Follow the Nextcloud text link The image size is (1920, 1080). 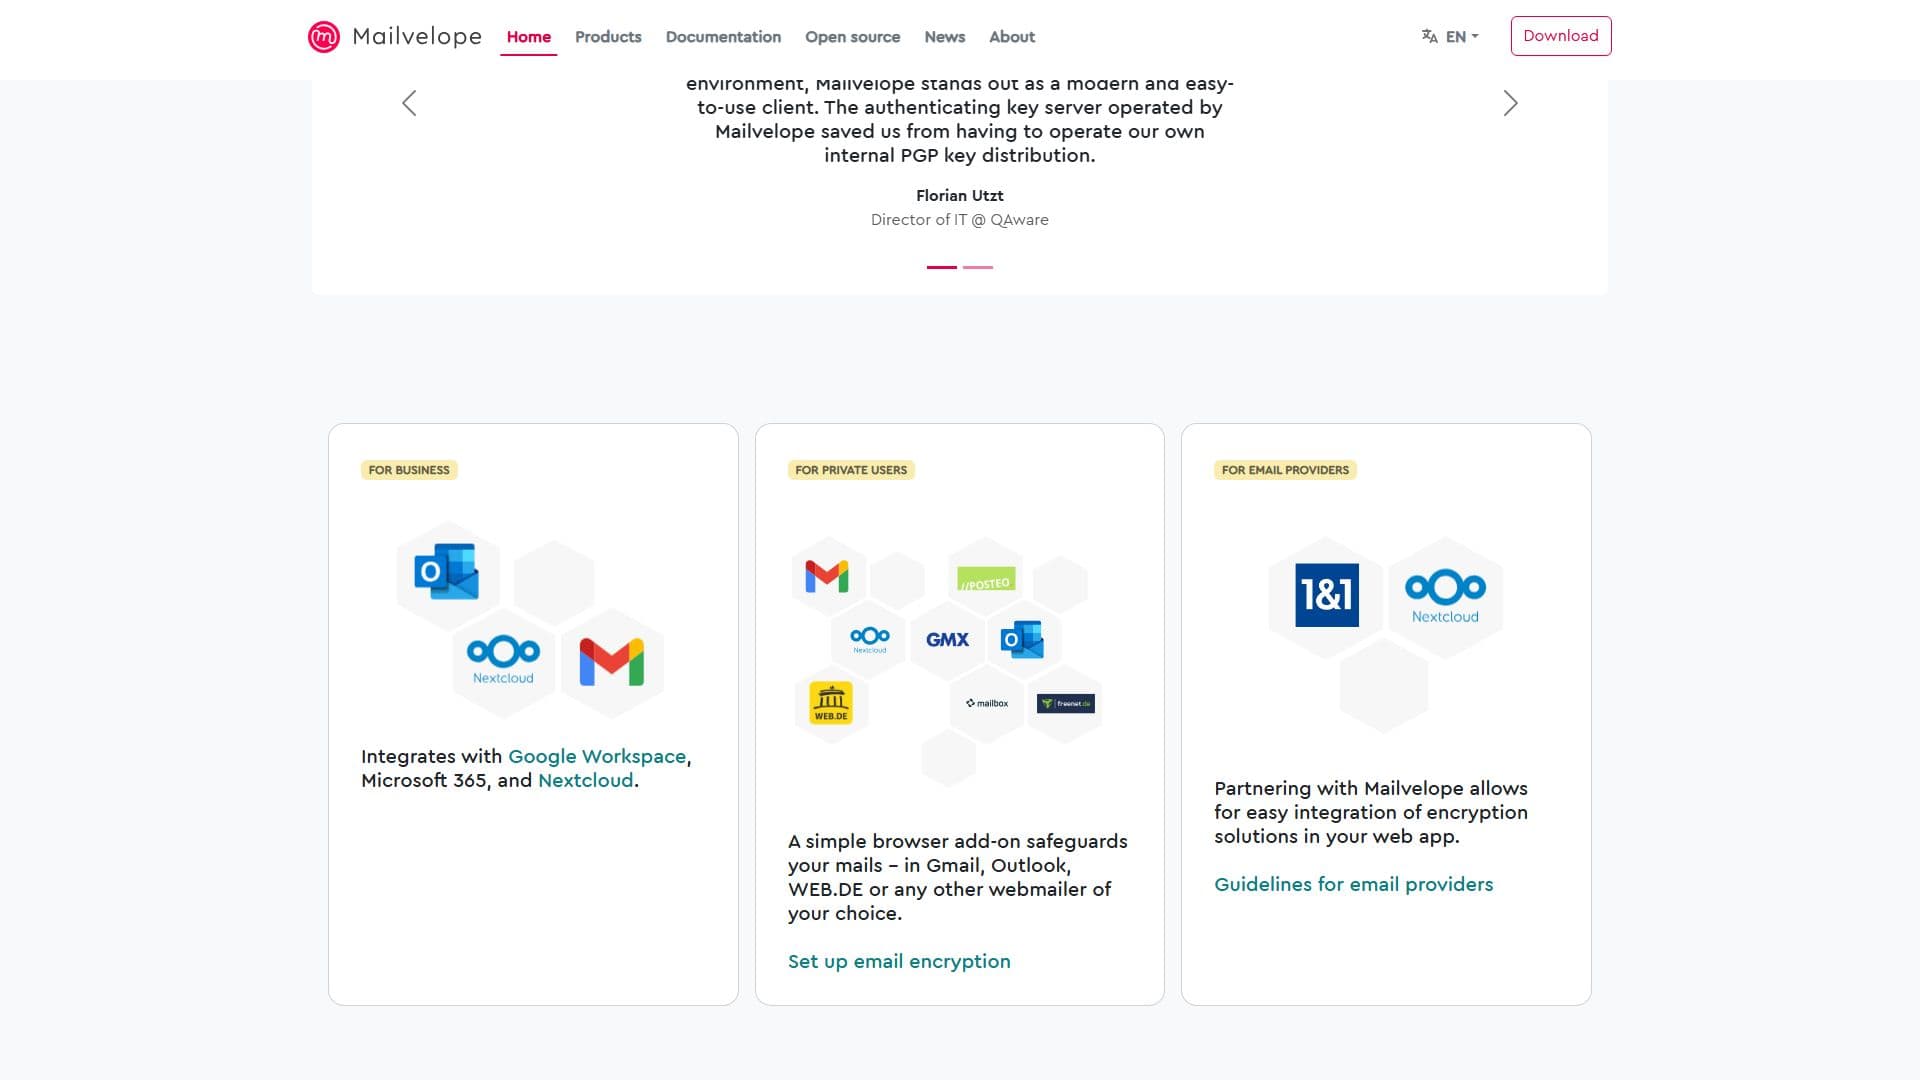pyautogui.click(x=586, y=781)
